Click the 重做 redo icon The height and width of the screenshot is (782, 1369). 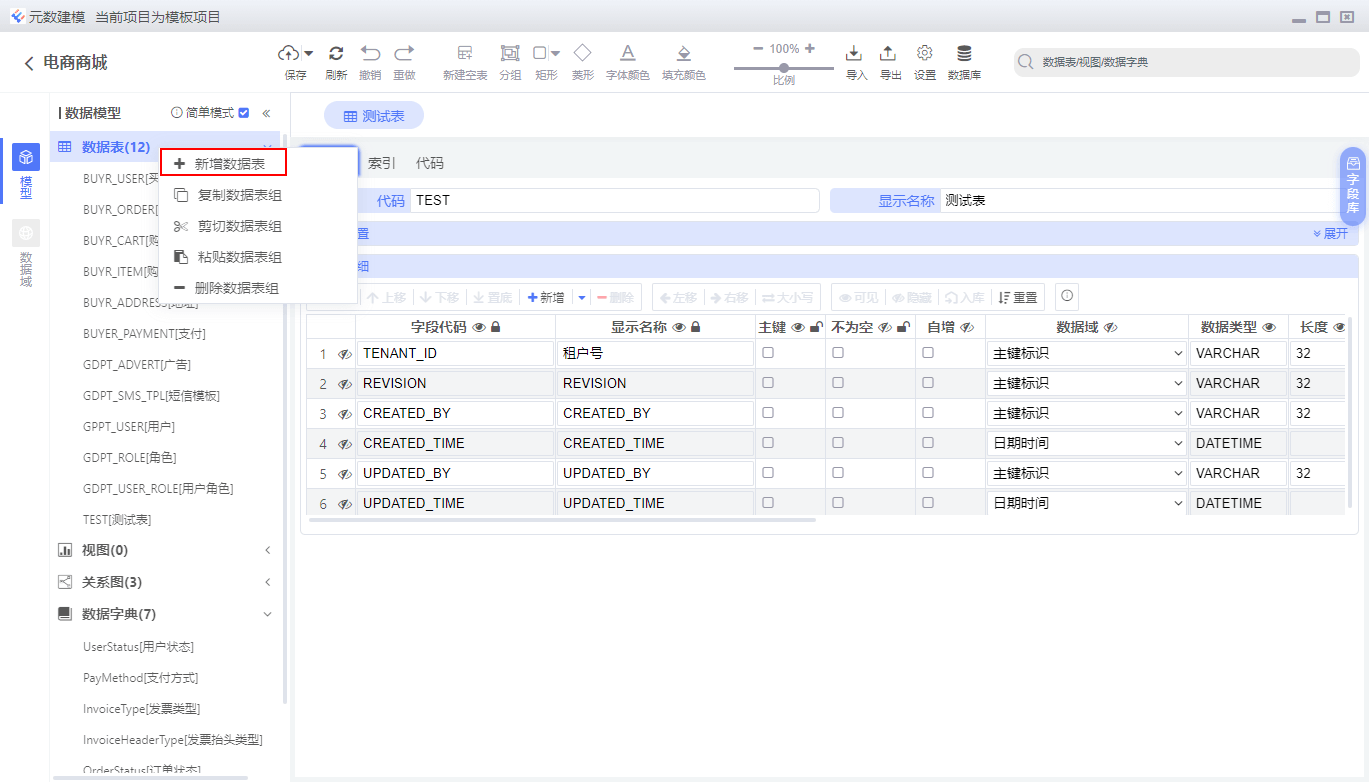404,53
